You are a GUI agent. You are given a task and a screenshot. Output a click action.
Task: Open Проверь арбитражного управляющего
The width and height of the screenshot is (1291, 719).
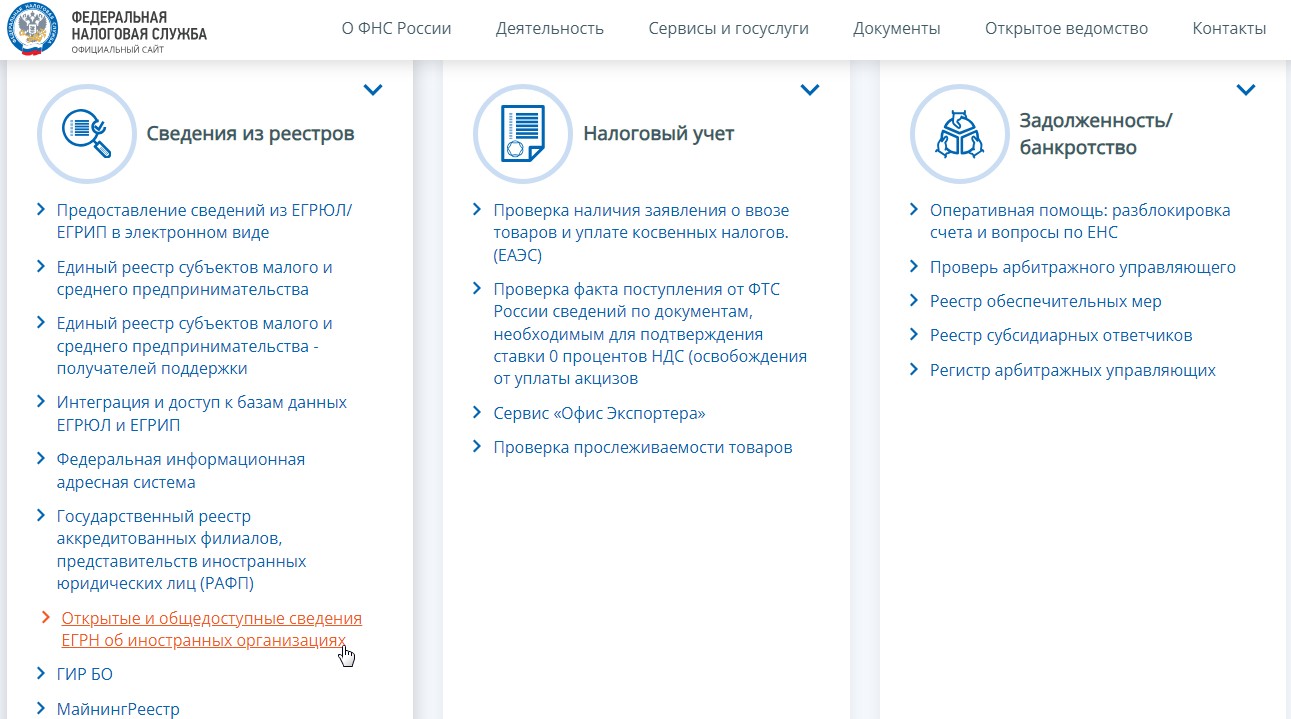pos(1082,267)
